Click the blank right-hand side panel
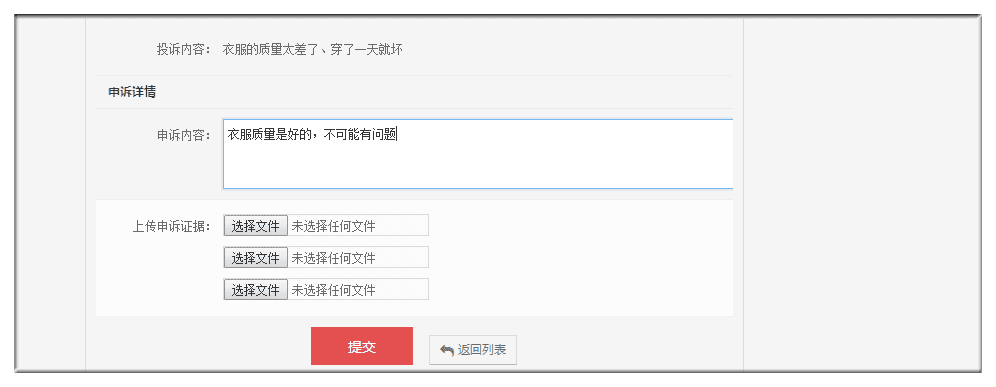Screen dimensions: 996x387 pos(861,193)
